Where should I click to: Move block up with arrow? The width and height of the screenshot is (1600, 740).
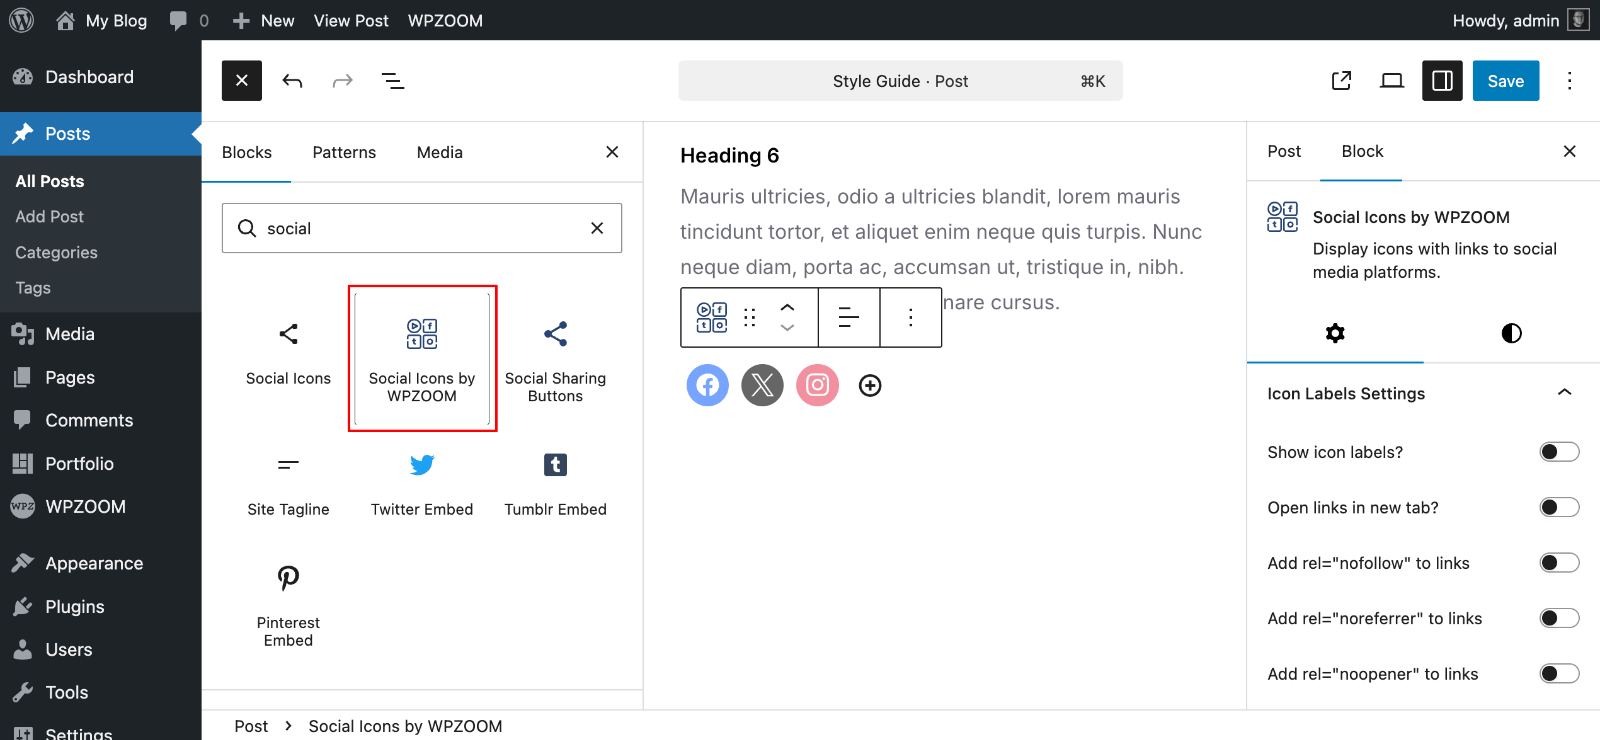point(787,307)
